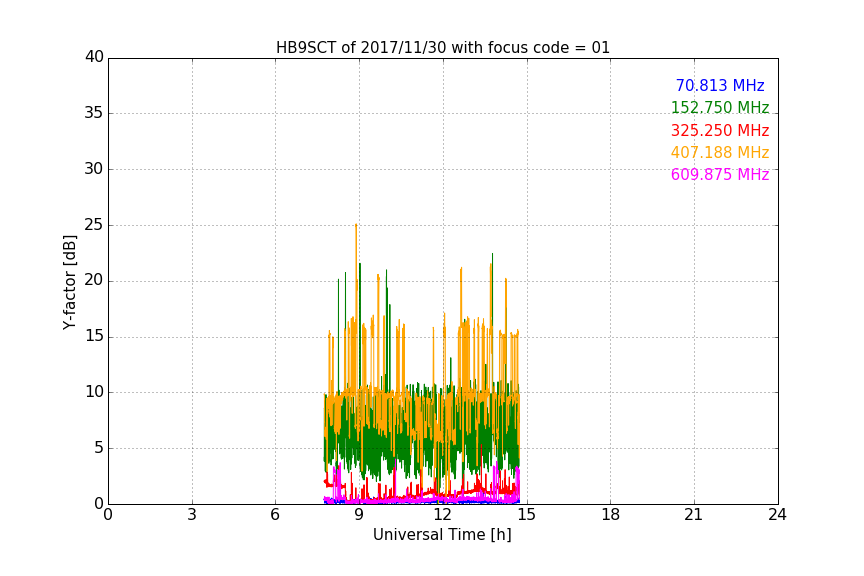Screen dimensions: 864x576
Task: Click the y-axis tick label 30
Action: pos(94,169)
